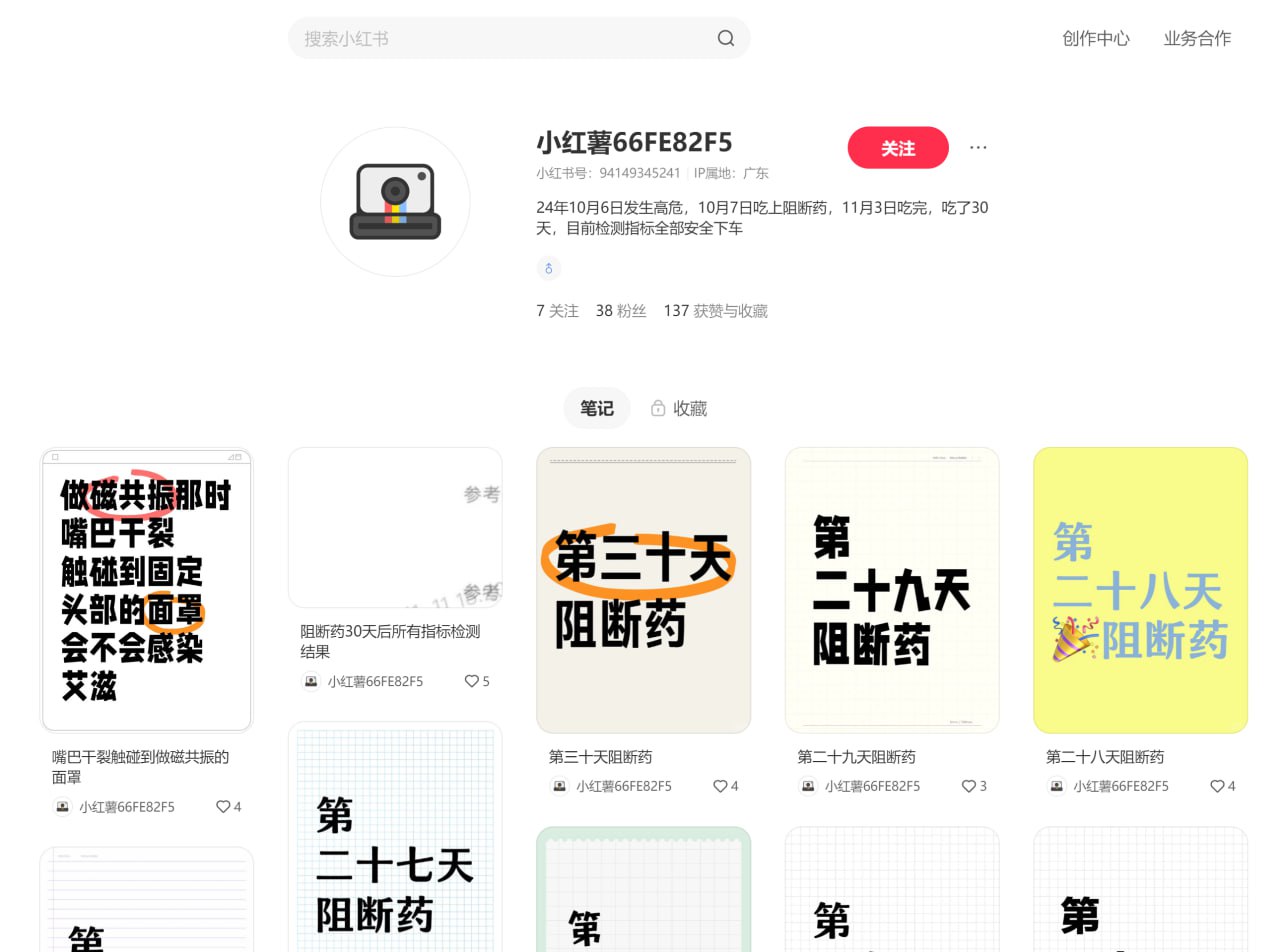1280x952 pixels.
Task: Click the blue gender badge below the bio
Action: tap(548, 268)
